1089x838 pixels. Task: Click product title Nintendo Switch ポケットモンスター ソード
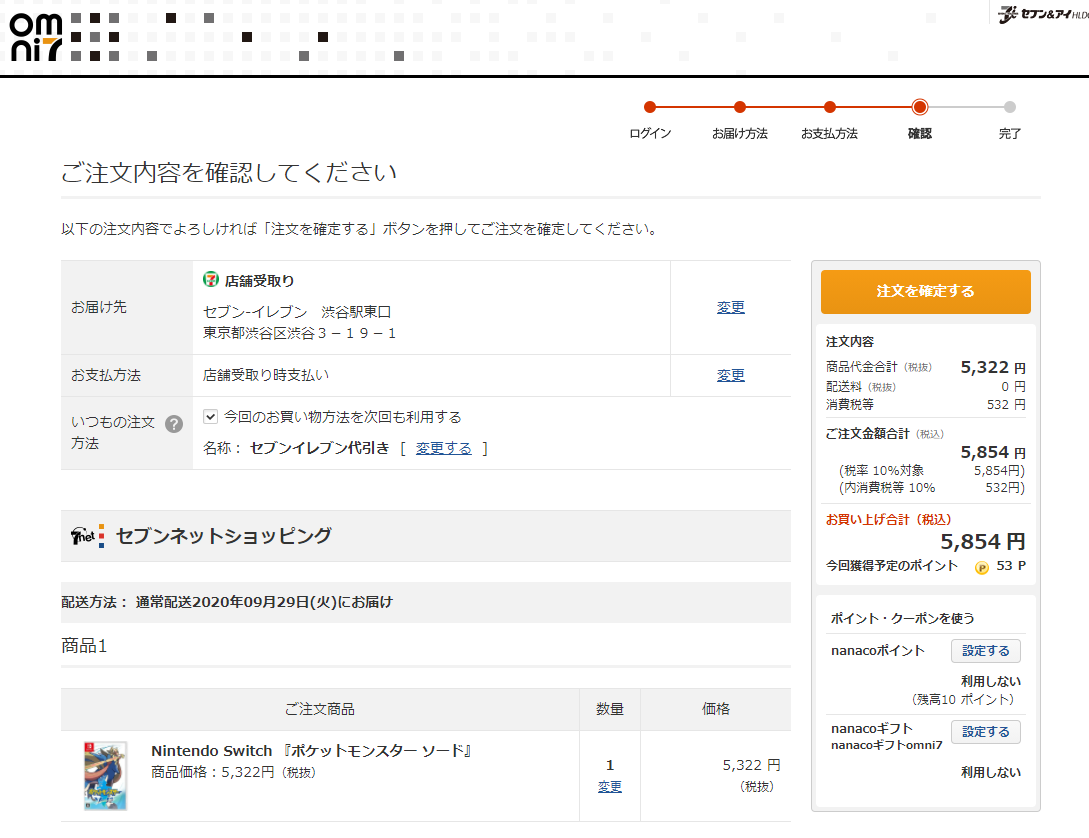(x=313, y=751)
